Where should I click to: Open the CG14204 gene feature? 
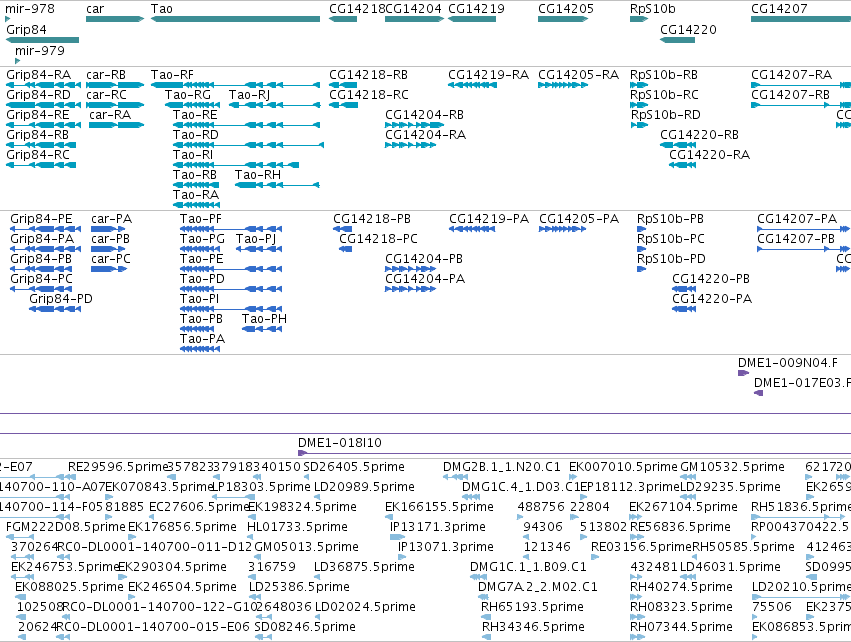pos(414,19)
